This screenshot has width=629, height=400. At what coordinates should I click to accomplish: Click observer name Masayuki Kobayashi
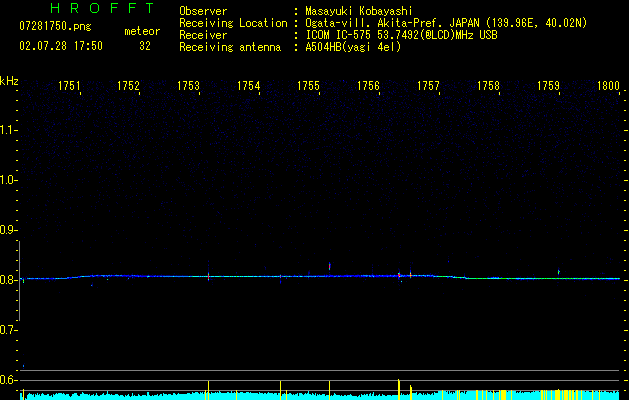point(359,11)
